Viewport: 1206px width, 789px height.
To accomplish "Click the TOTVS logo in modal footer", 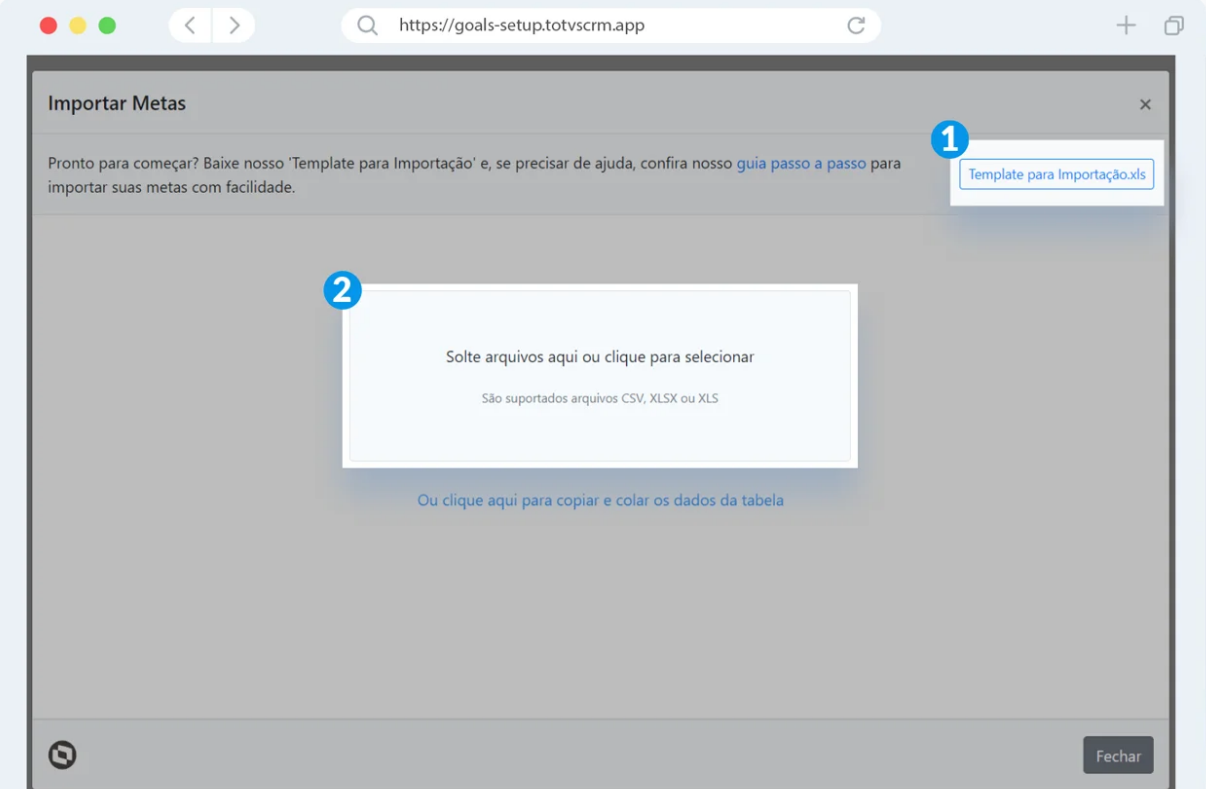I will point(62,755).
